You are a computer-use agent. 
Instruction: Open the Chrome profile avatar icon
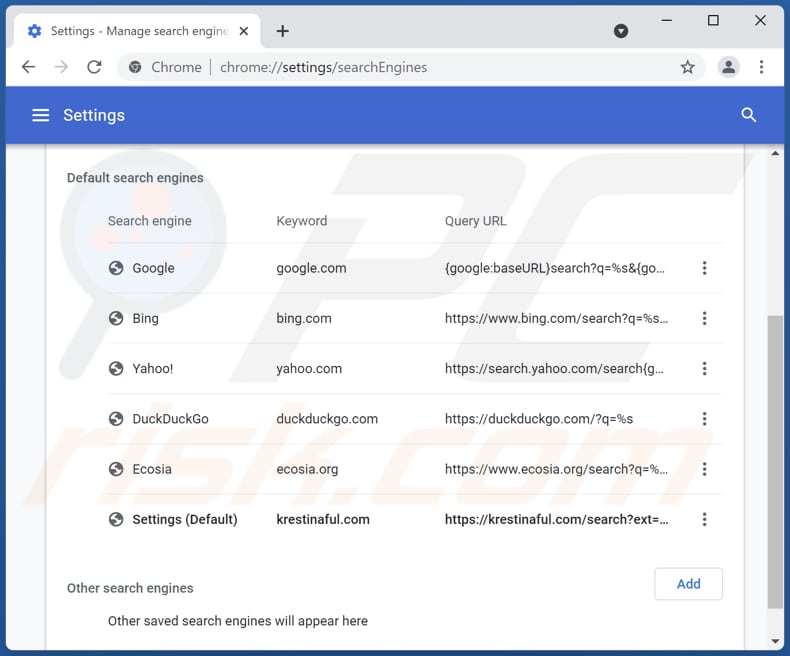pos(729,67)
